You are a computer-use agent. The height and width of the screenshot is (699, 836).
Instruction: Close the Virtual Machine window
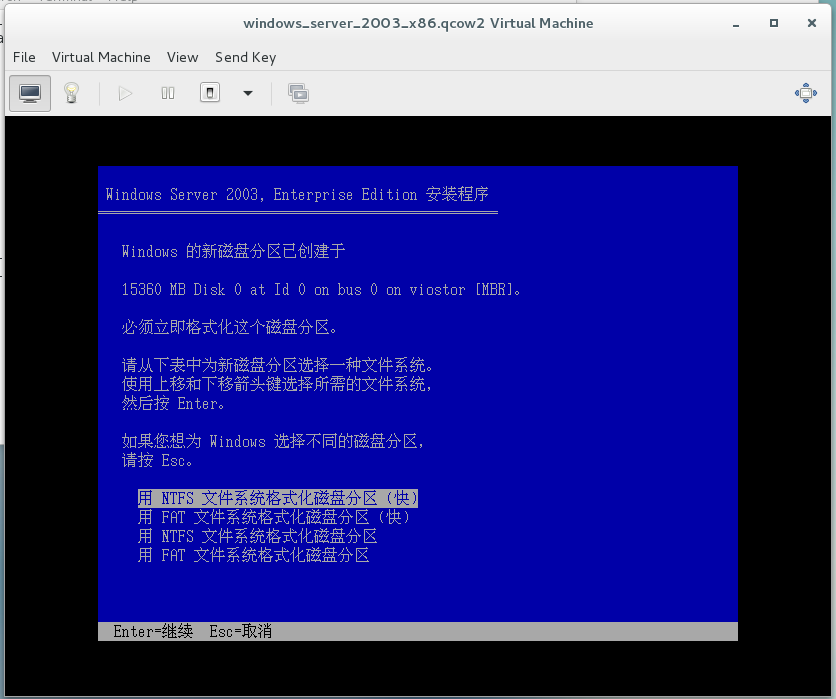pyautogui.click(x=811, y=23)
